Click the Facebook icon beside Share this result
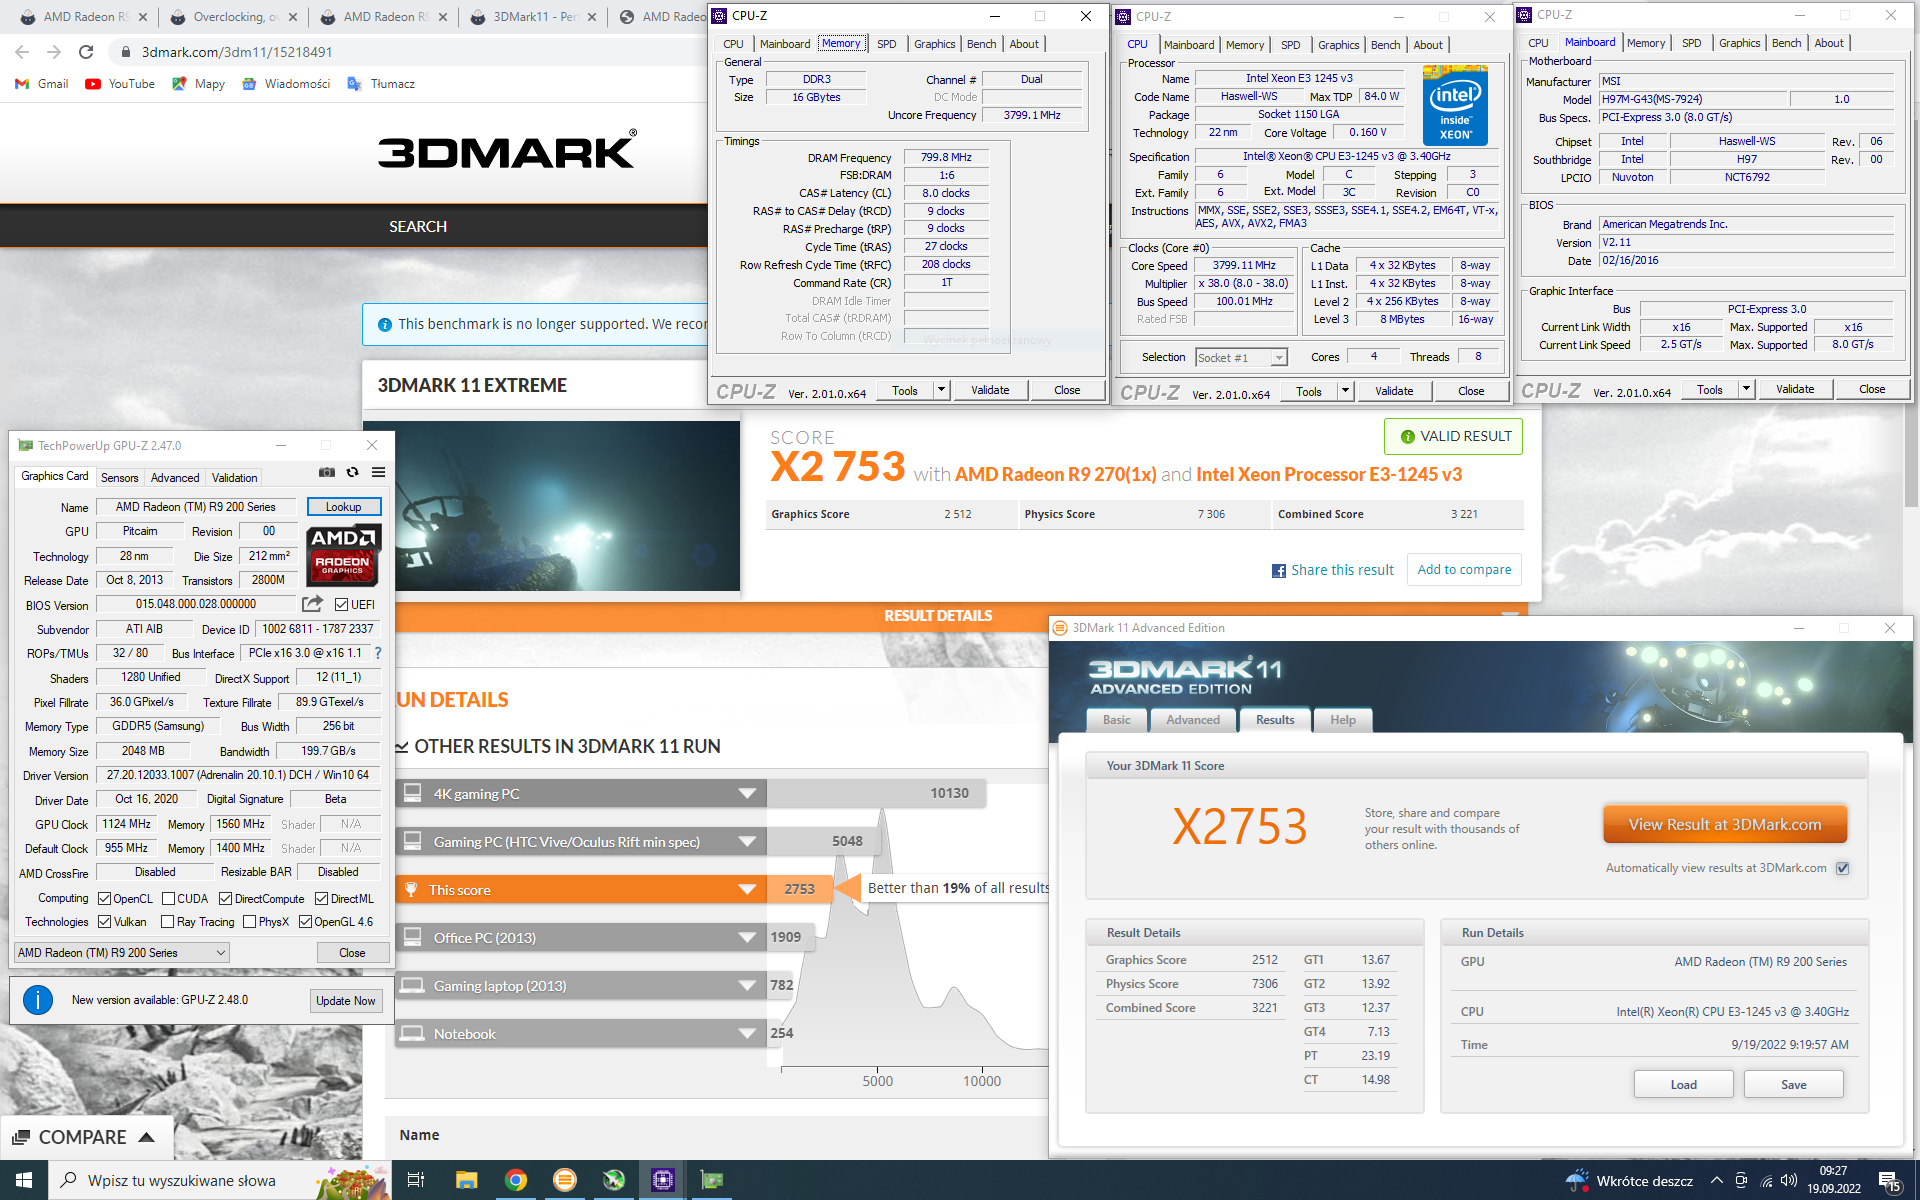Viewport: 1920px width, 1200px height. click(1278, 571)
